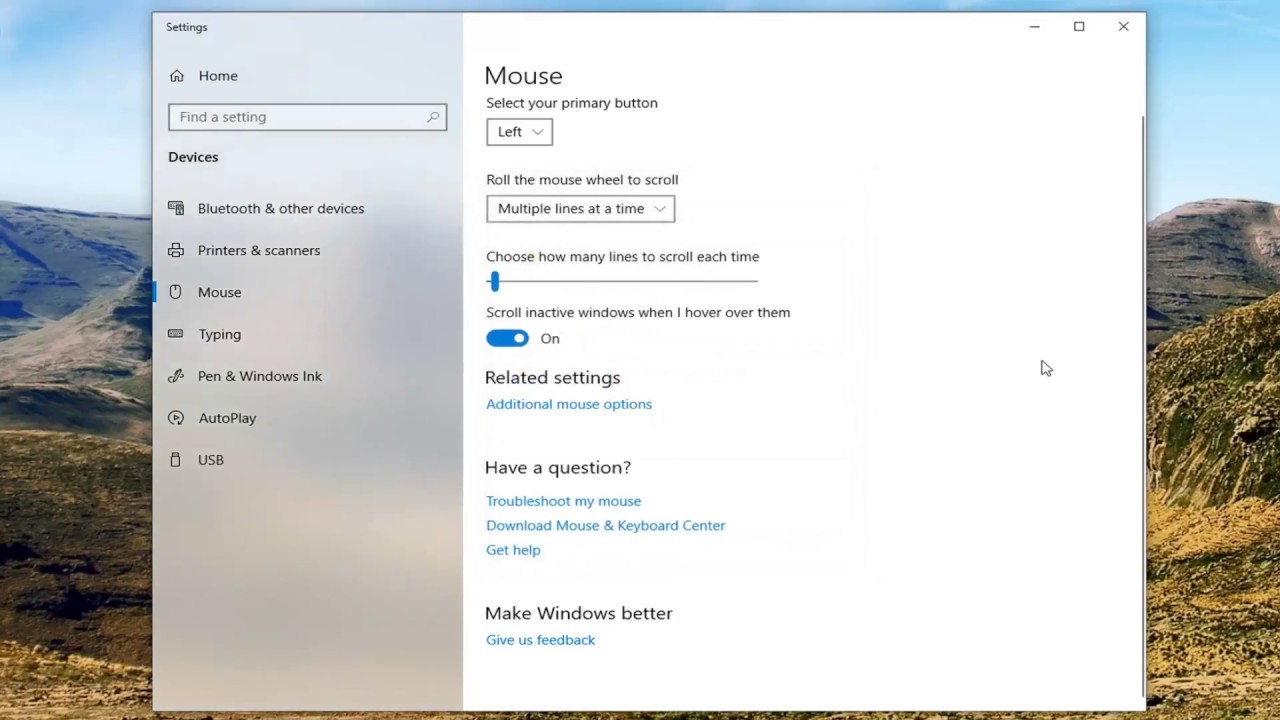Toggle scroll inactive windows switch off
Image resolution: width=1280 pixels, height=720 pixels.
(x=507, y=339)
